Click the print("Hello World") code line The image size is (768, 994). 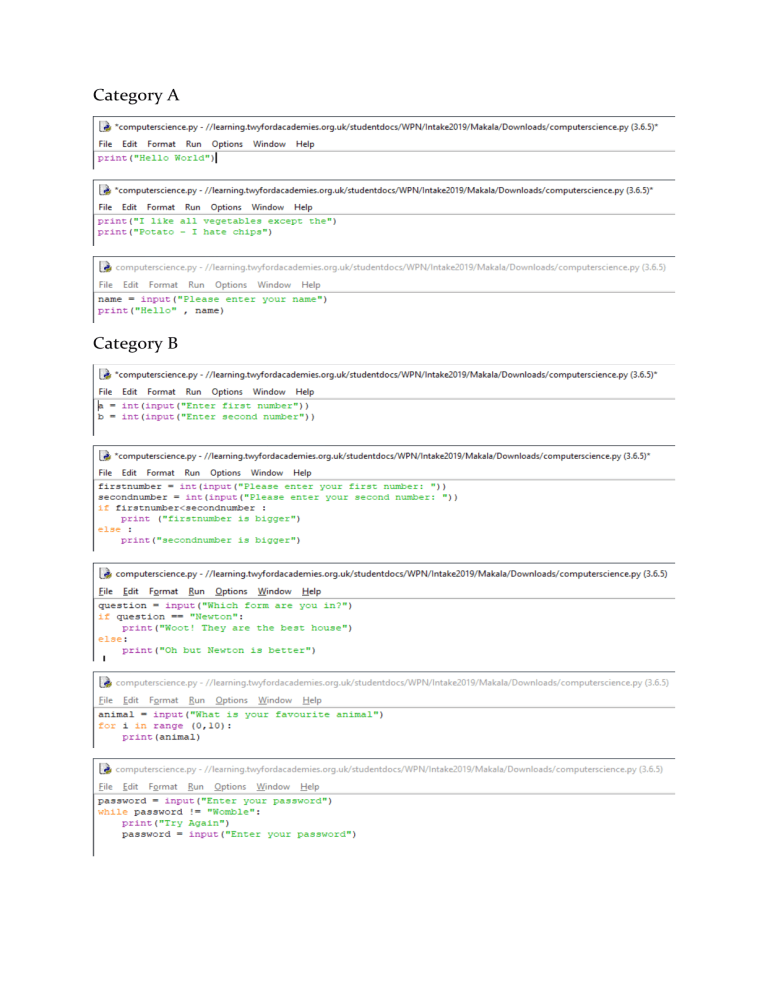tap(157, 158)
